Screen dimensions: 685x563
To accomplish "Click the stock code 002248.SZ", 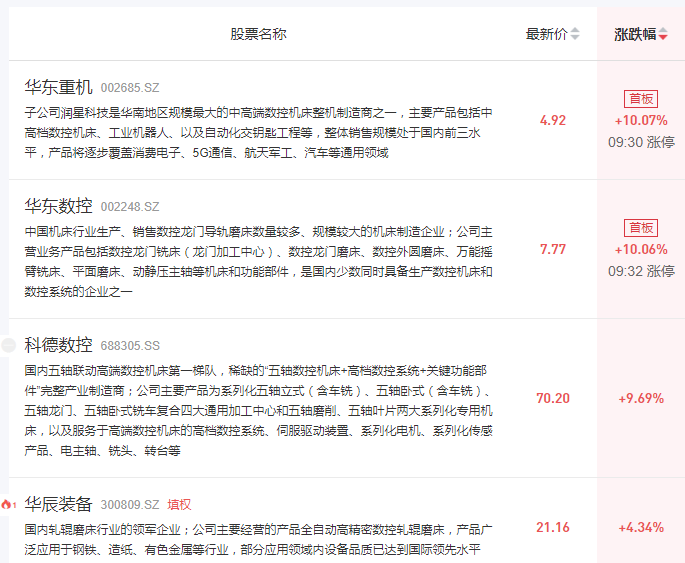I will pos(130,207).
